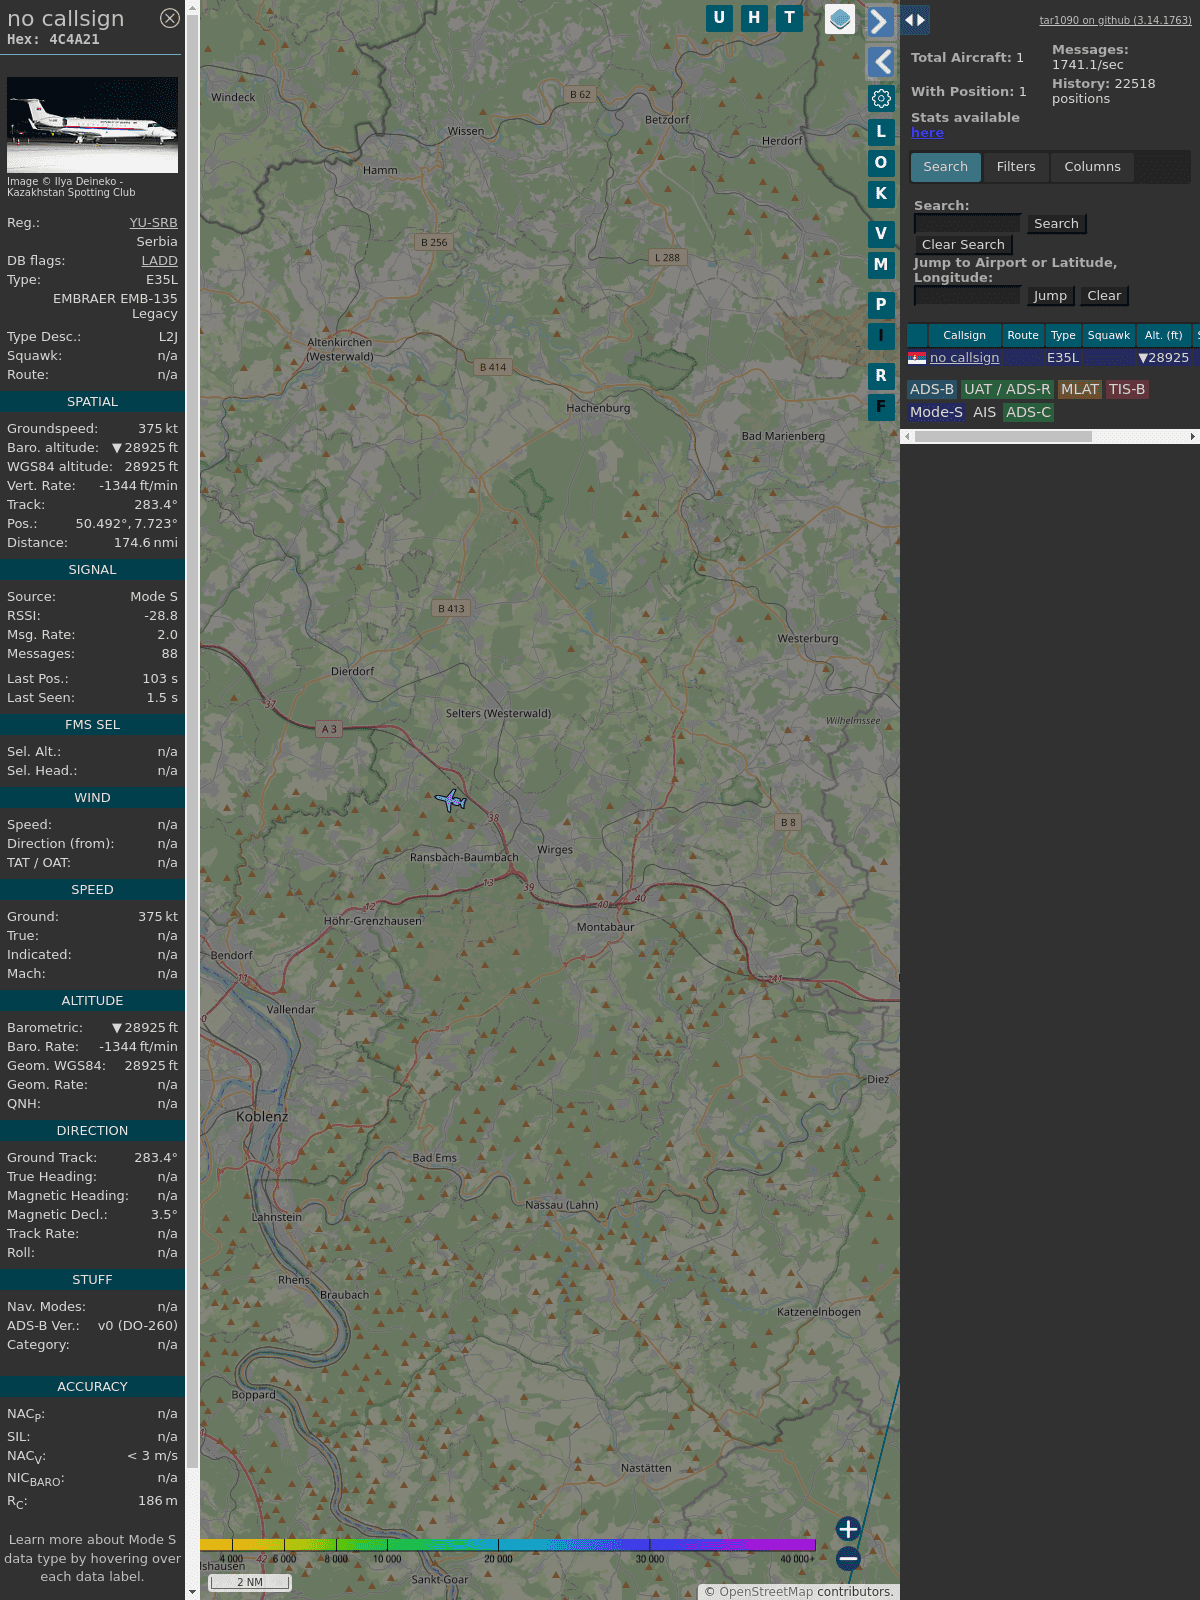Toggle the ADS-B source filter

coord(931,389)
